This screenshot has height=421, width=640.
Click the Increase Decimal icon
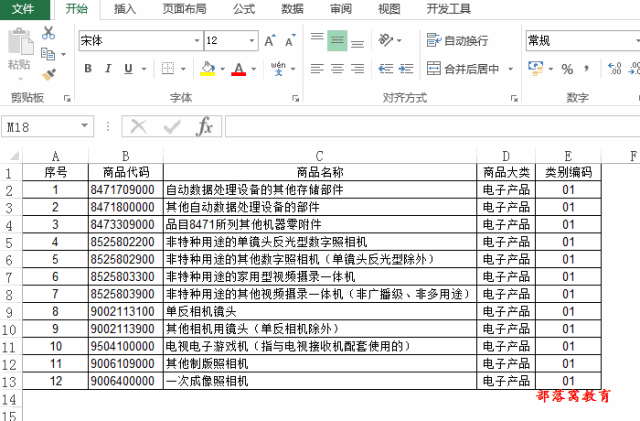point(614,69)
